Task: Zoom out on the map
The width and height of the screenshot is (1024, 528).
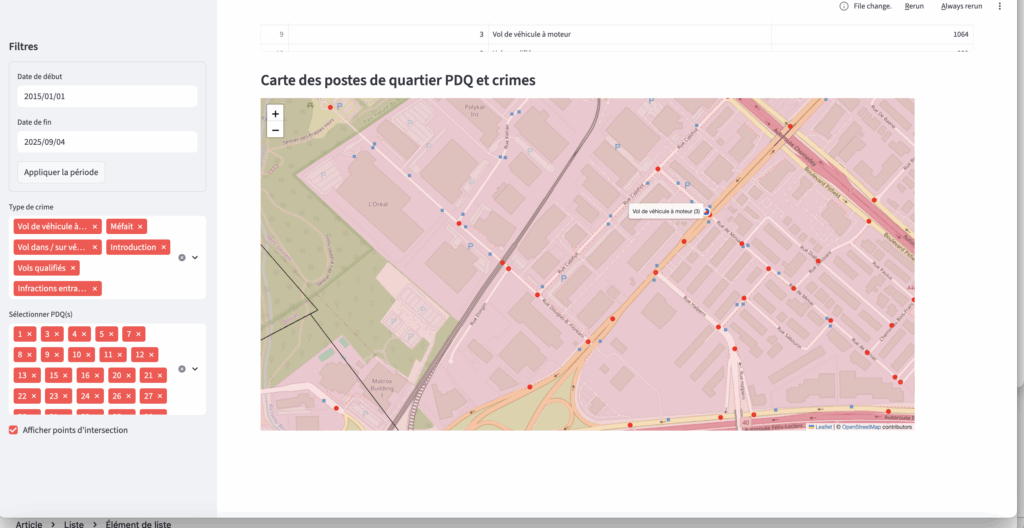Action: [x=275, y=130]
